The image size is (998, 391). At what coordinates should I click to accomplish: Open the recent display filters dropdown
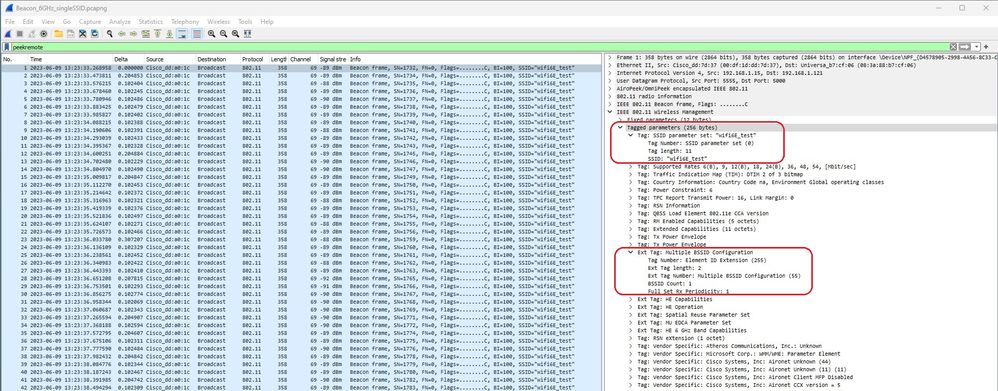pyautogui.click(x=976, y=47)
